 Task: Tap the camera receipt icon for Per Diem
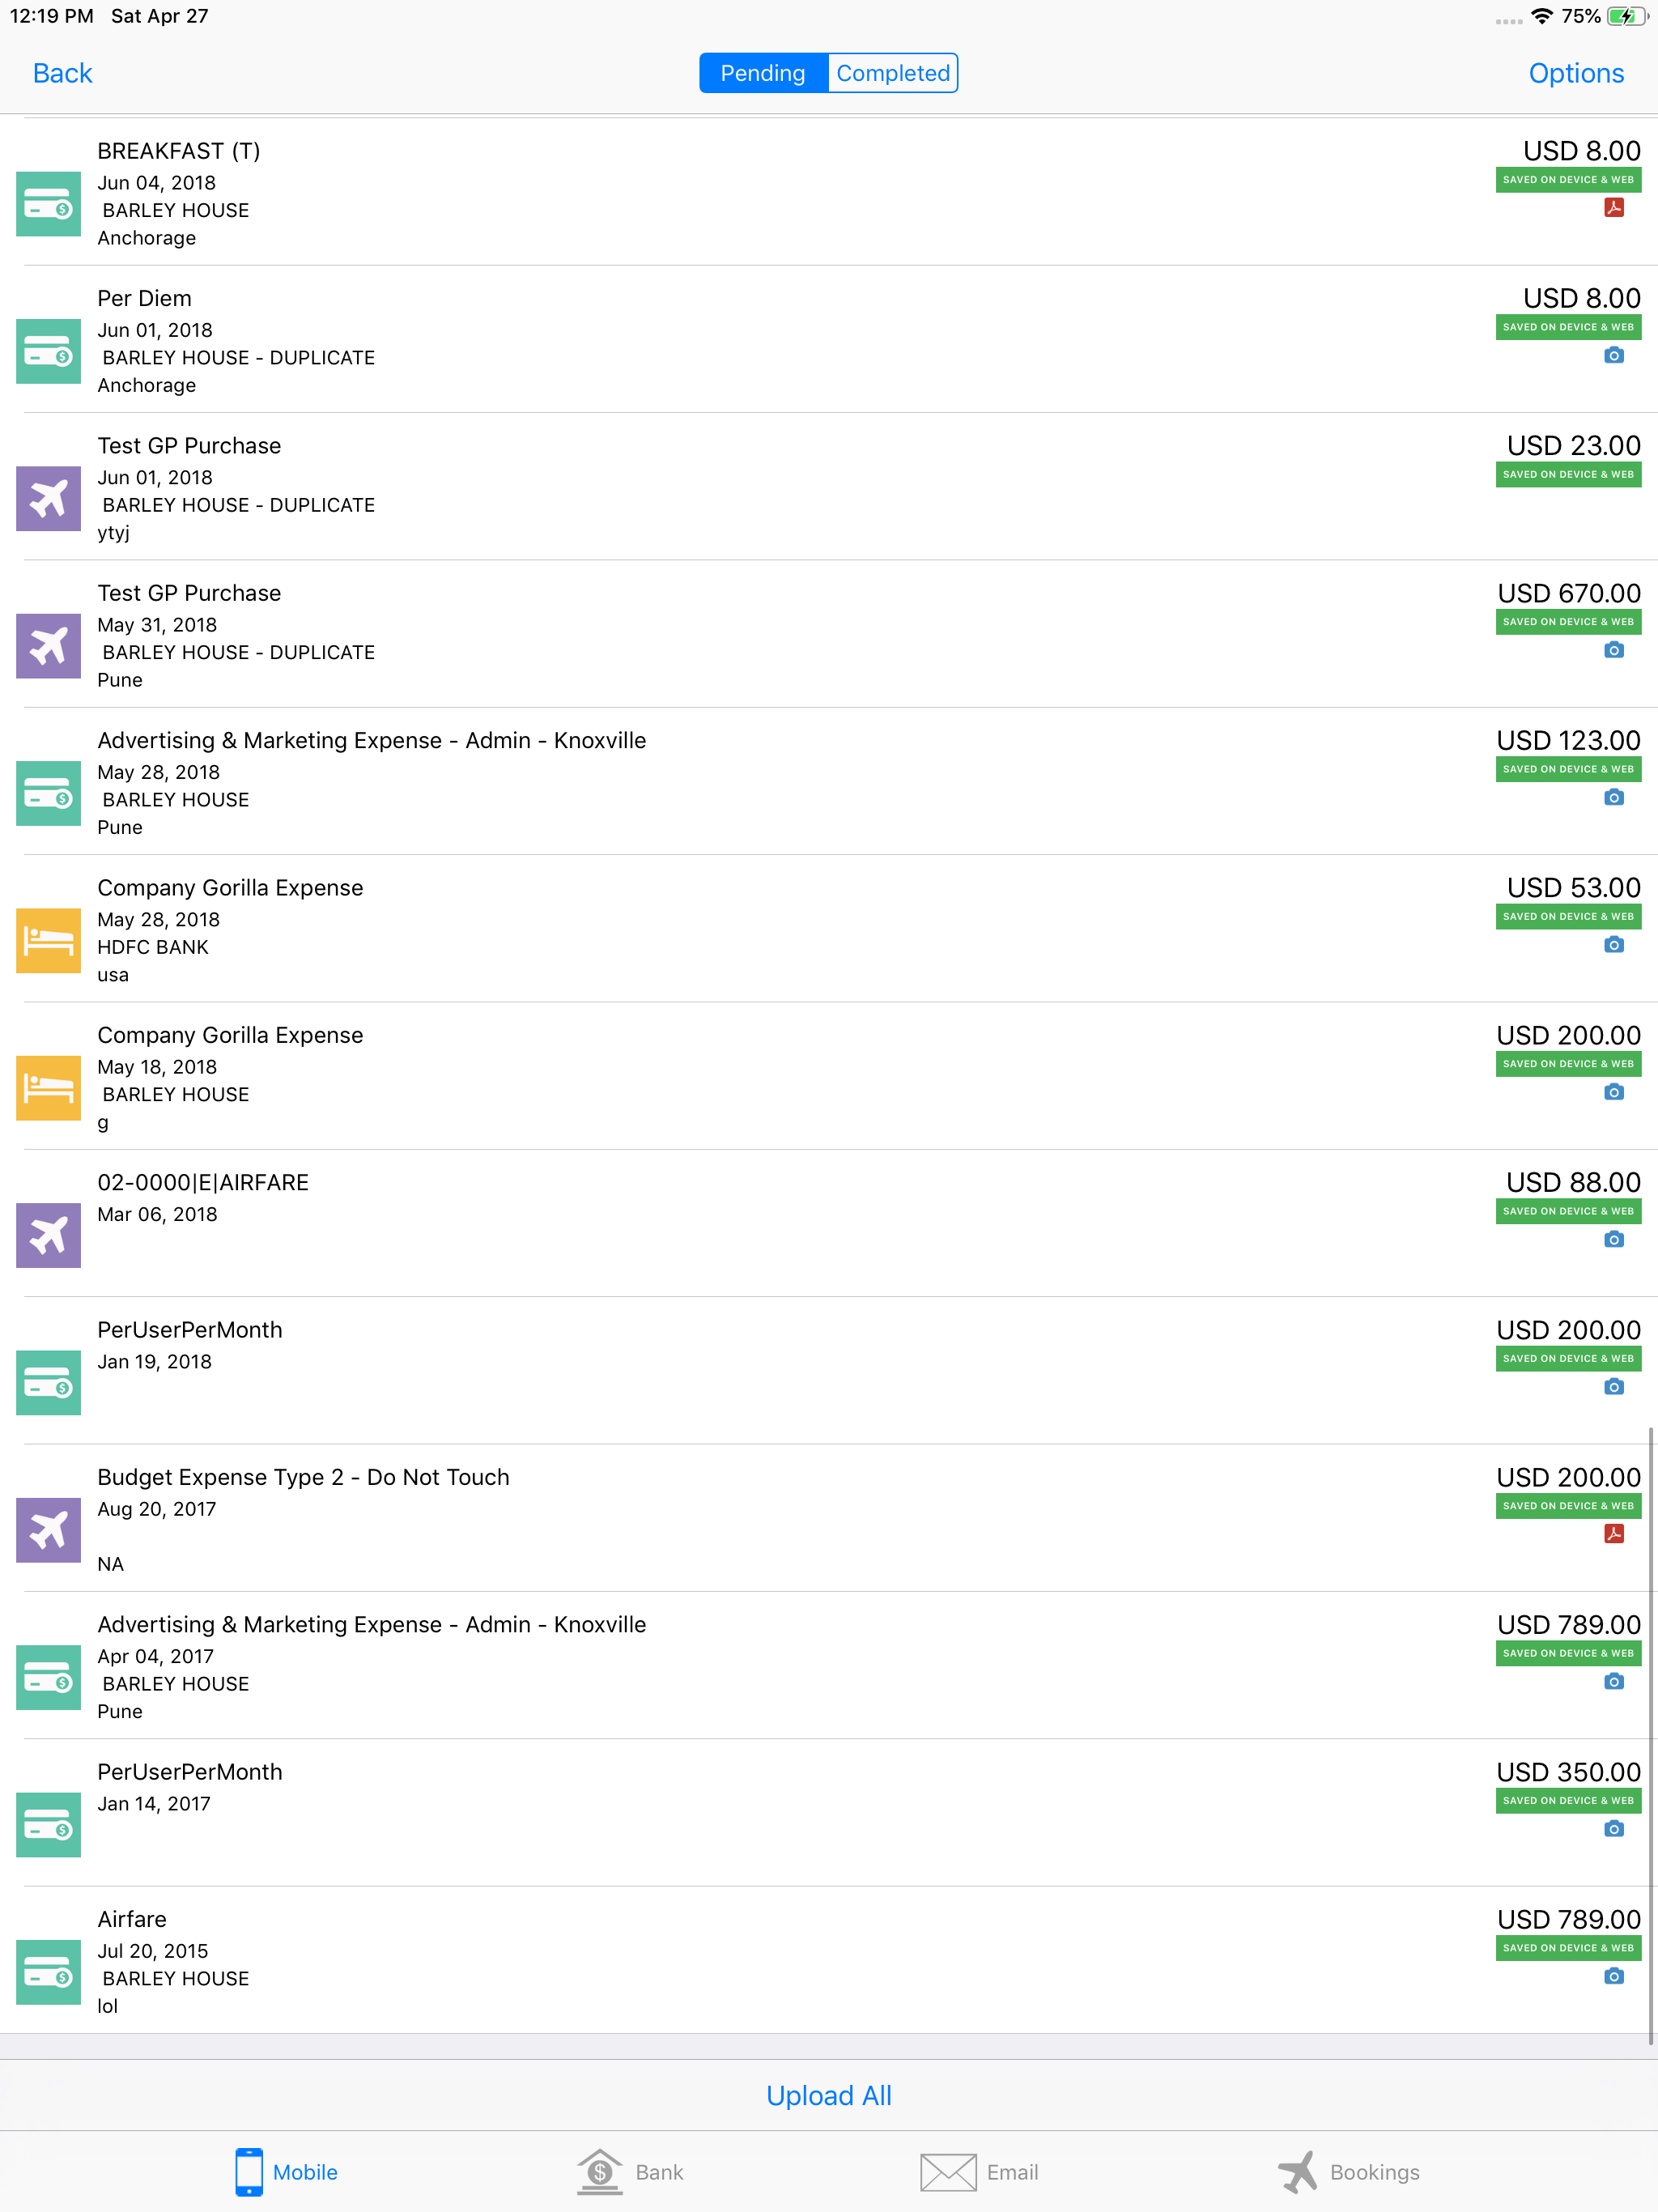[x=1613, y=355]
